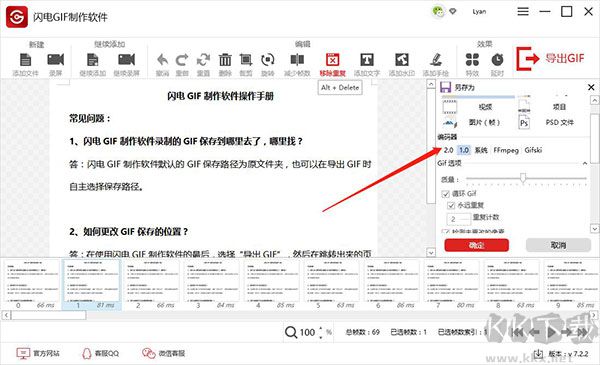Viewport: 600px width, 365px height.
Task: Click the undo arrow icon
Action: [163, 60]
